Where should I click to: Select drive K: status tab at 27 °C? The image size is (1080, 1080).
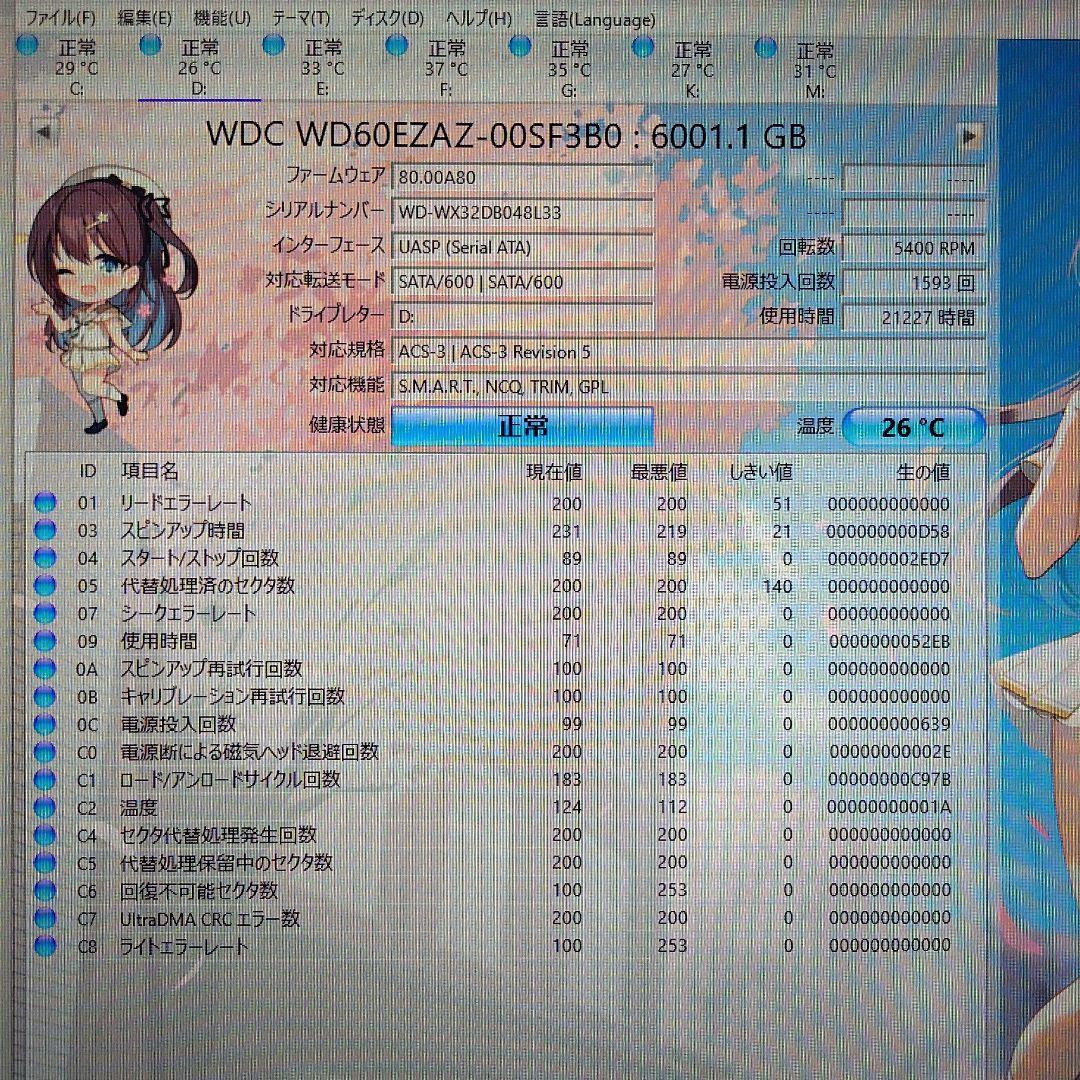tap(692, 70)
